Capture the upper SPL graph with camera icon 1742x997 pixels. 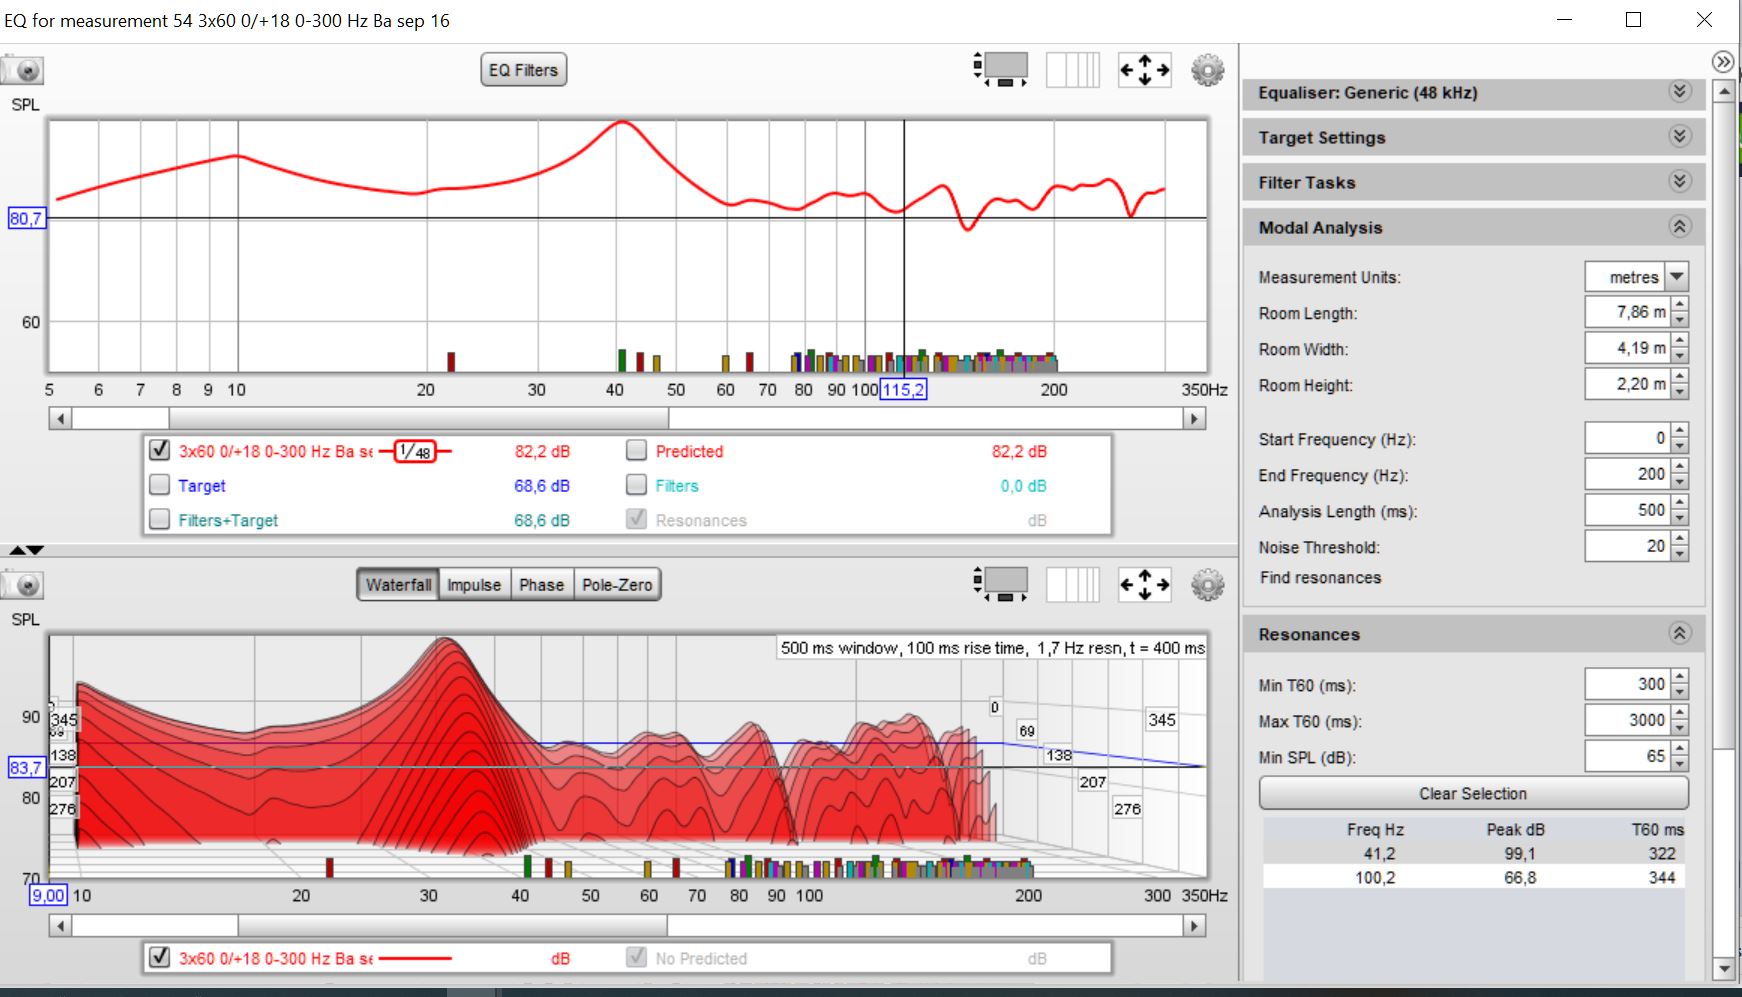24,71
